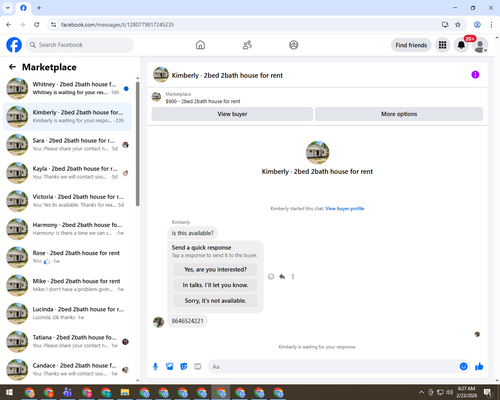The width and height of the screenshot is (500, 400).
Task: Open a new browser tab
Action: 39,8
